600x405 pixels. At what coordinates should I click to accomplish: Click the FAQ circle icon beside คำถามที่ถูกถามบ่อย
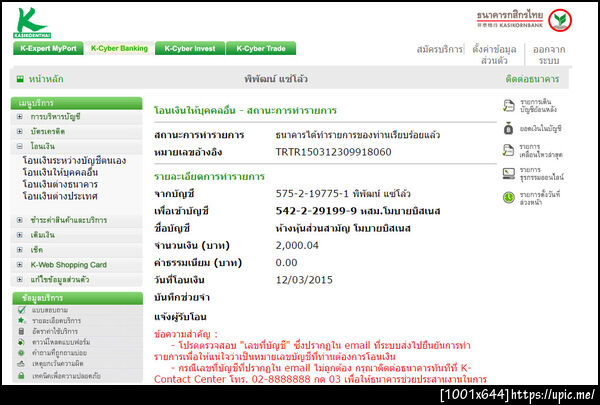pos(21,353)
